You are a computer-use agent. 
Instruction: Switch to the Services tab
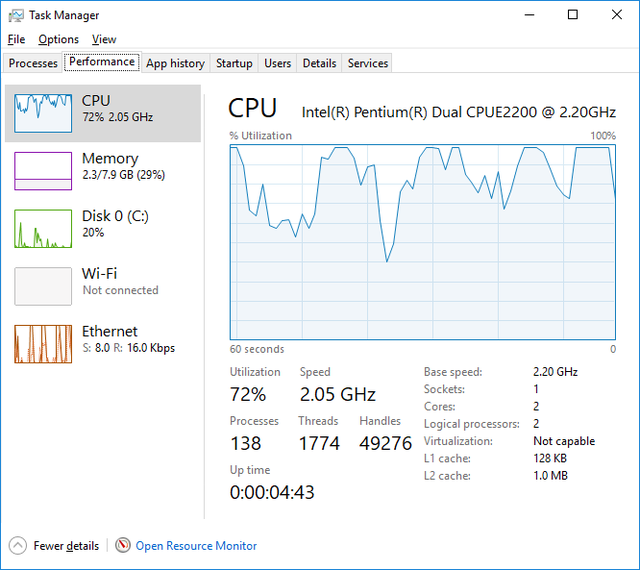tap(368, 63)
